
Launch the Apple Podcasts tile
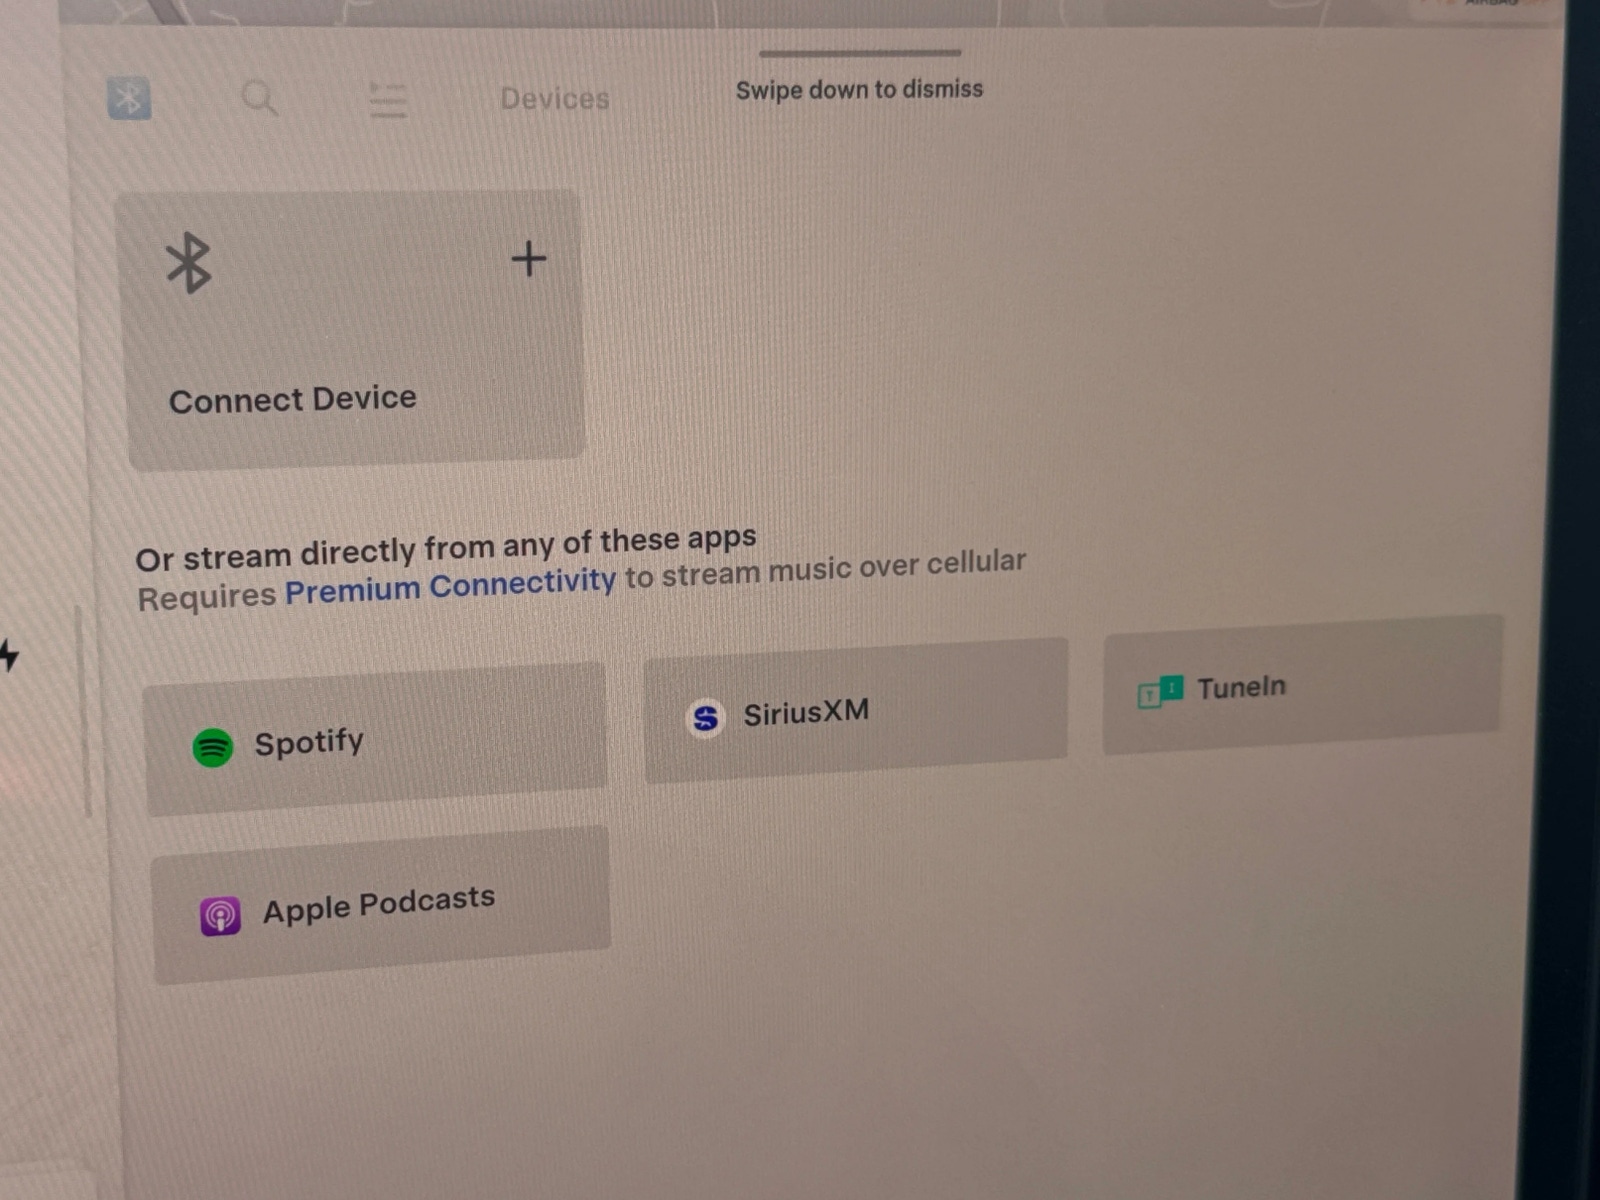(381, 906)
